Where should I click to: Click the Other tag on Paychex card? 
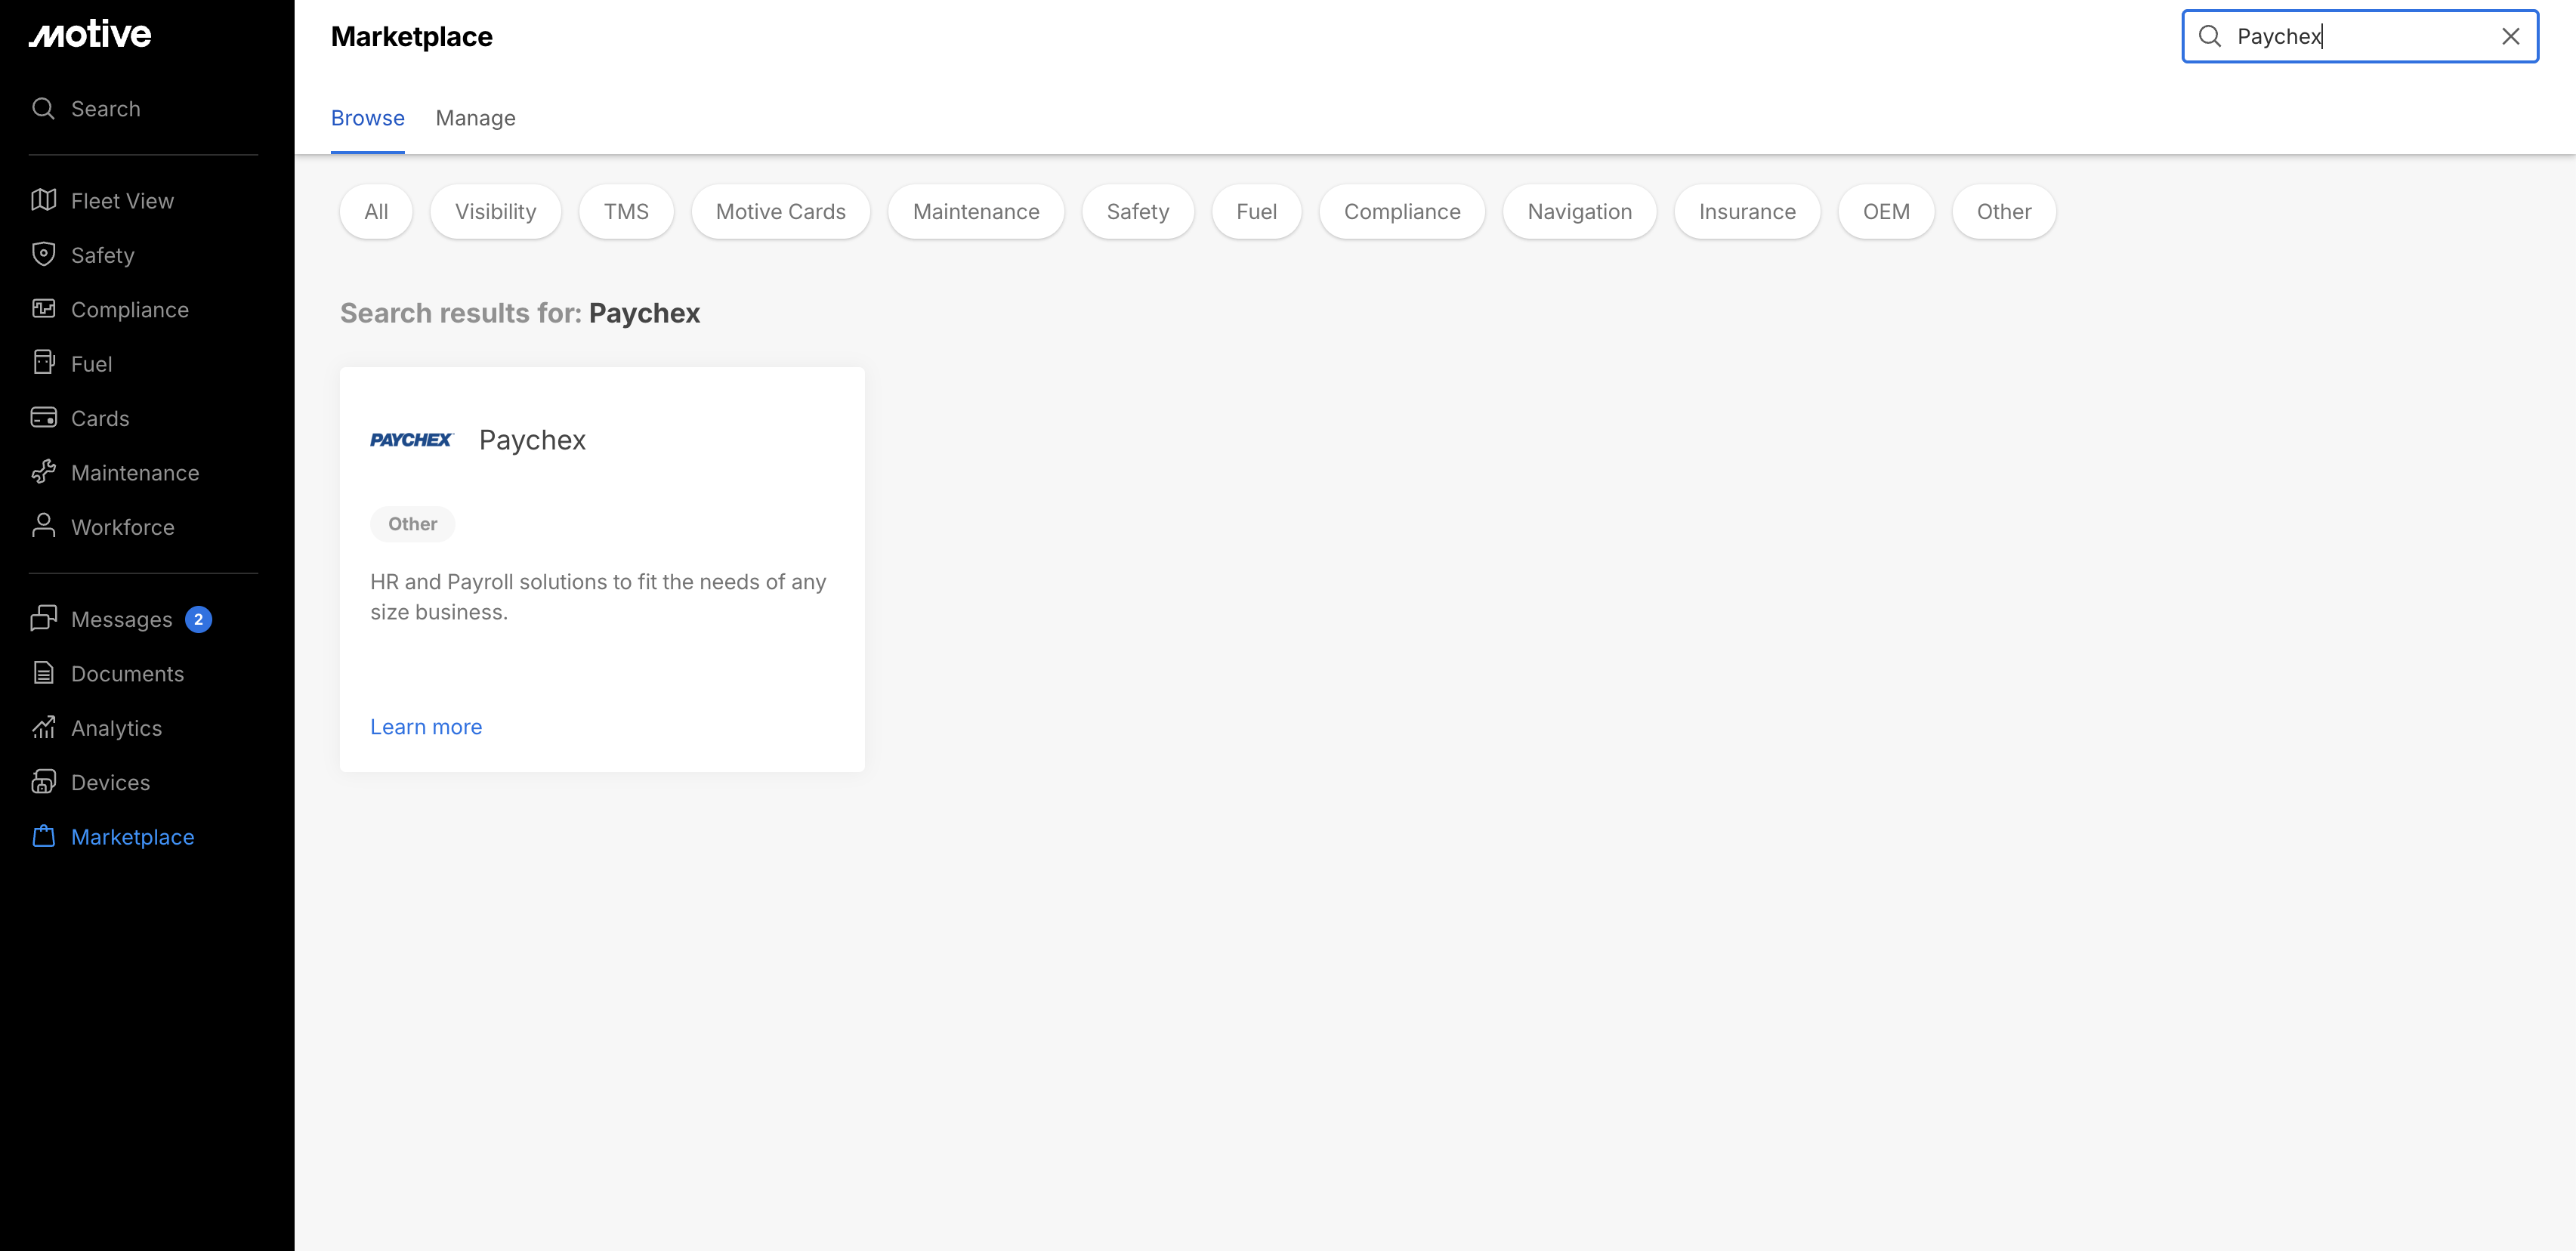tap(413, 524)
